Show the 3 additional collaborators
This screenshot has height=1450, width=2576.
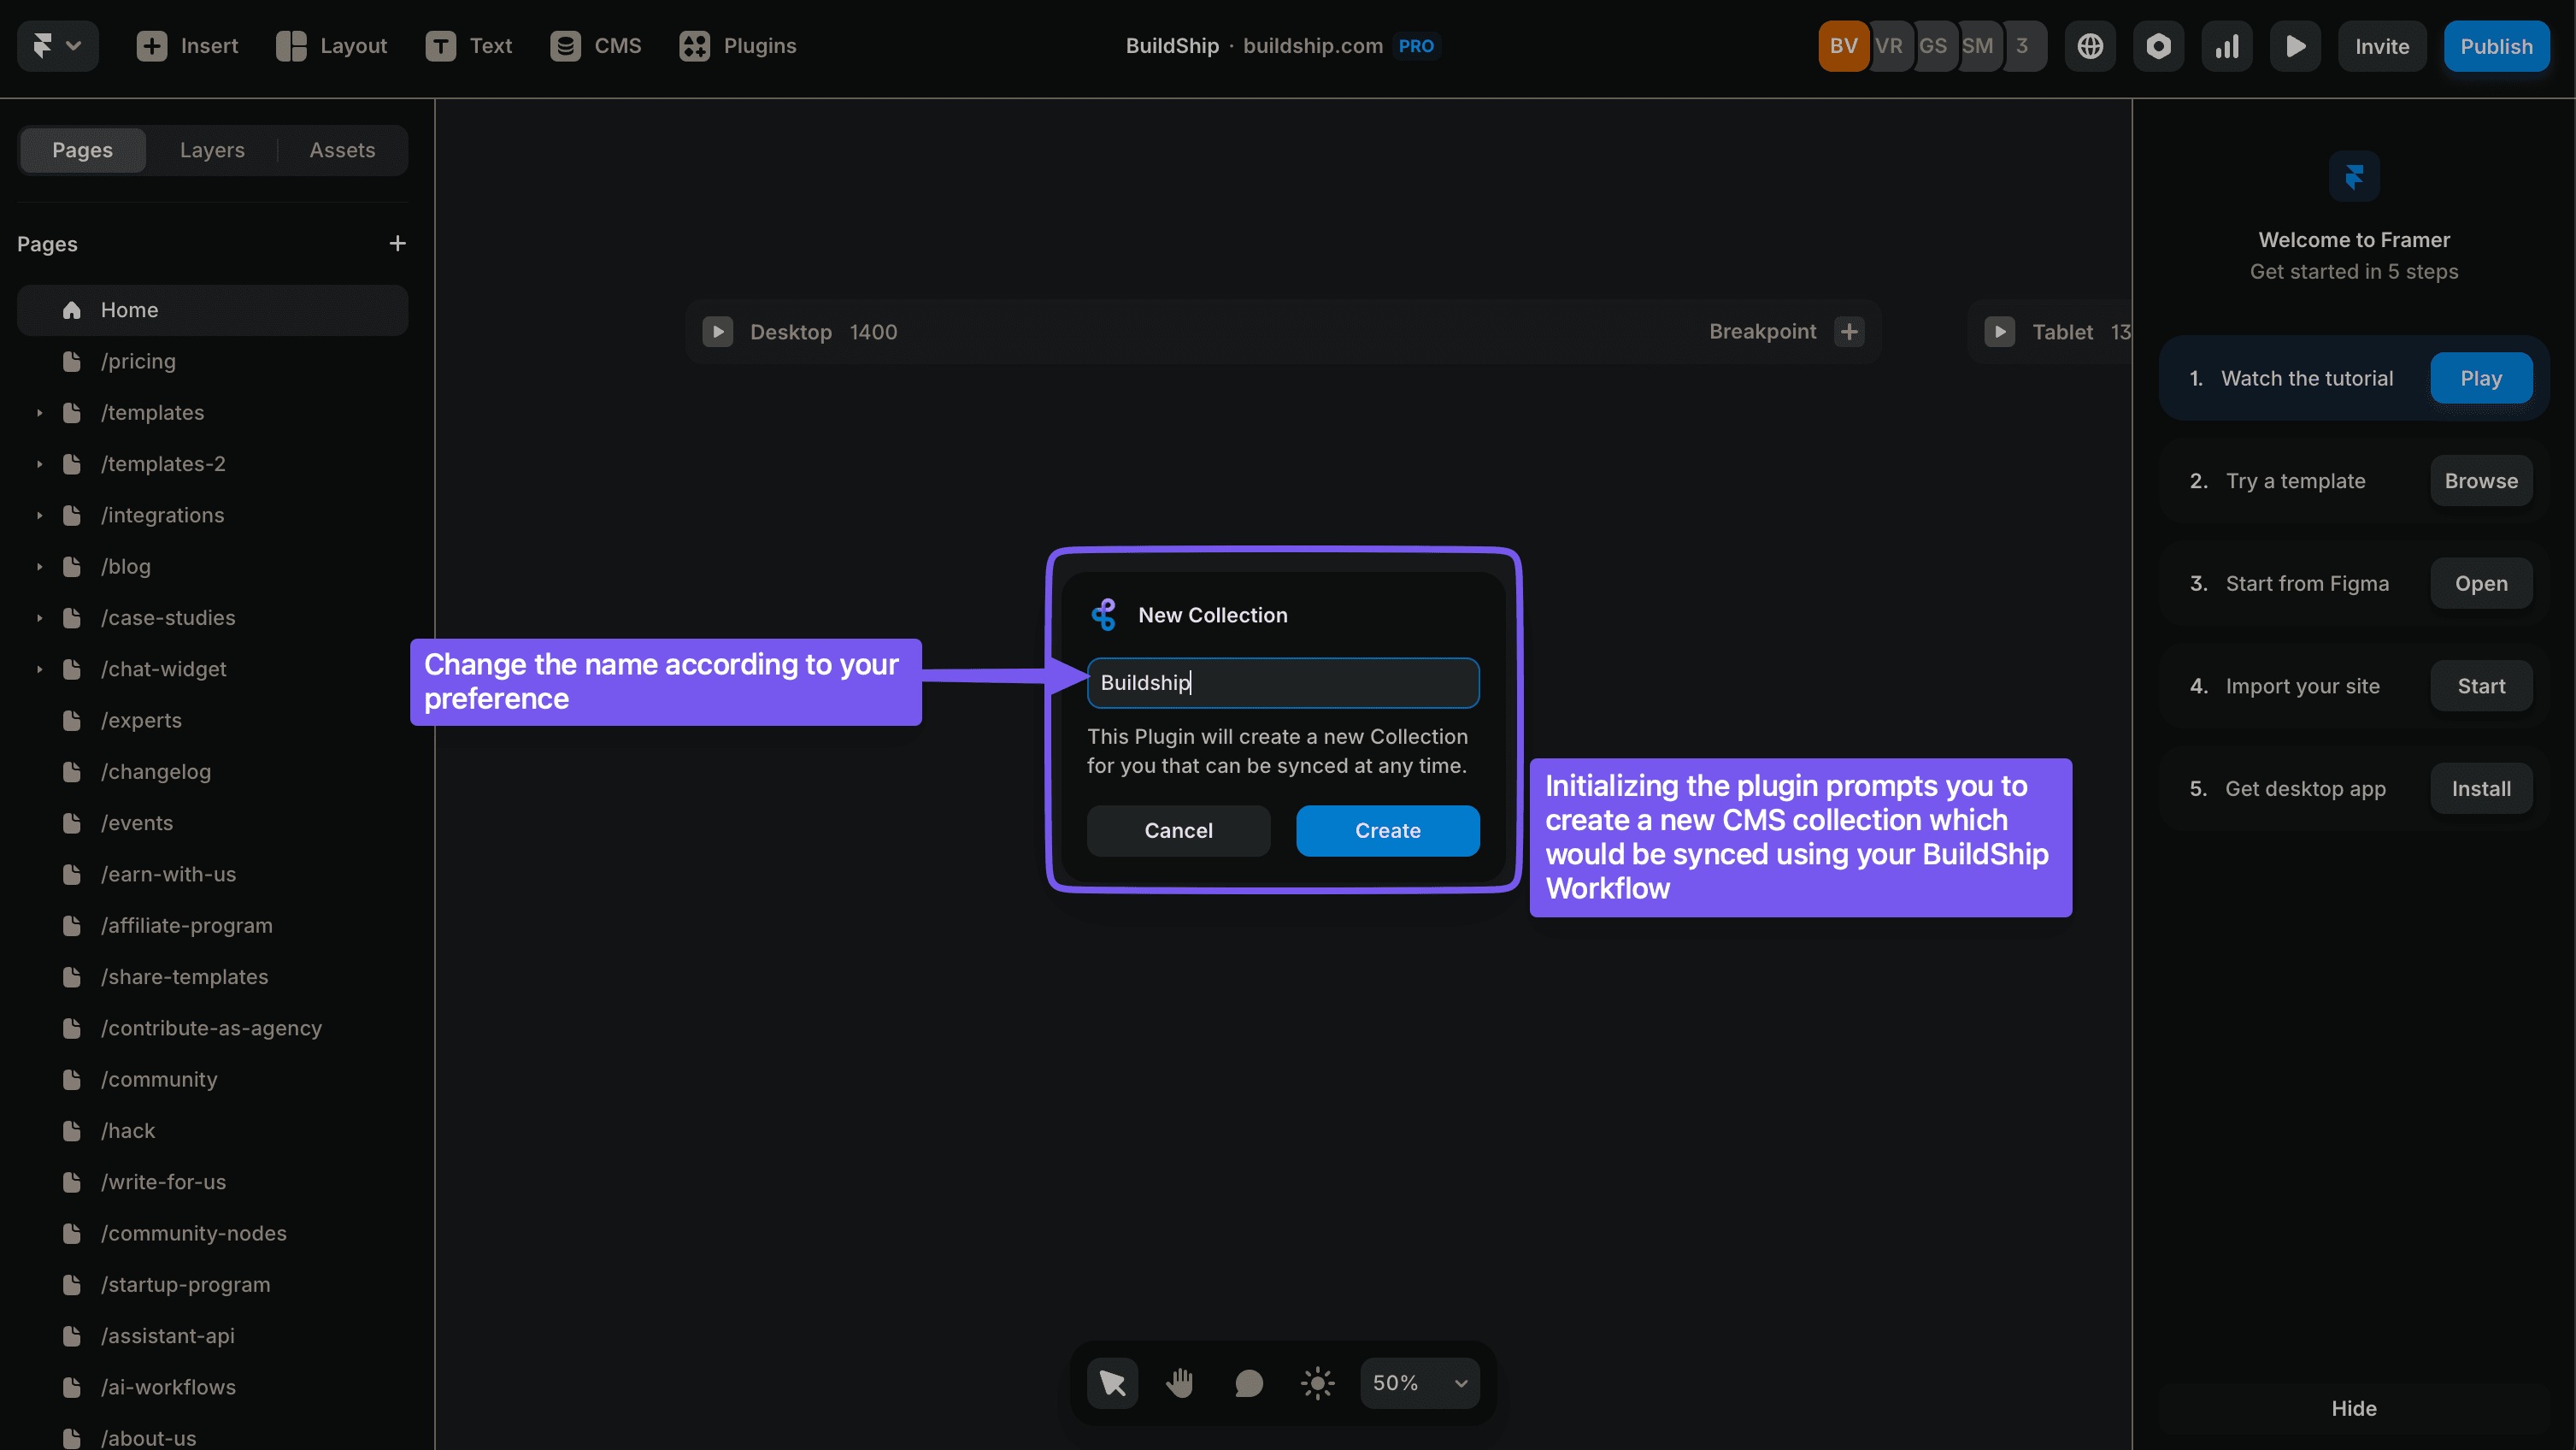coord(2023,46)
